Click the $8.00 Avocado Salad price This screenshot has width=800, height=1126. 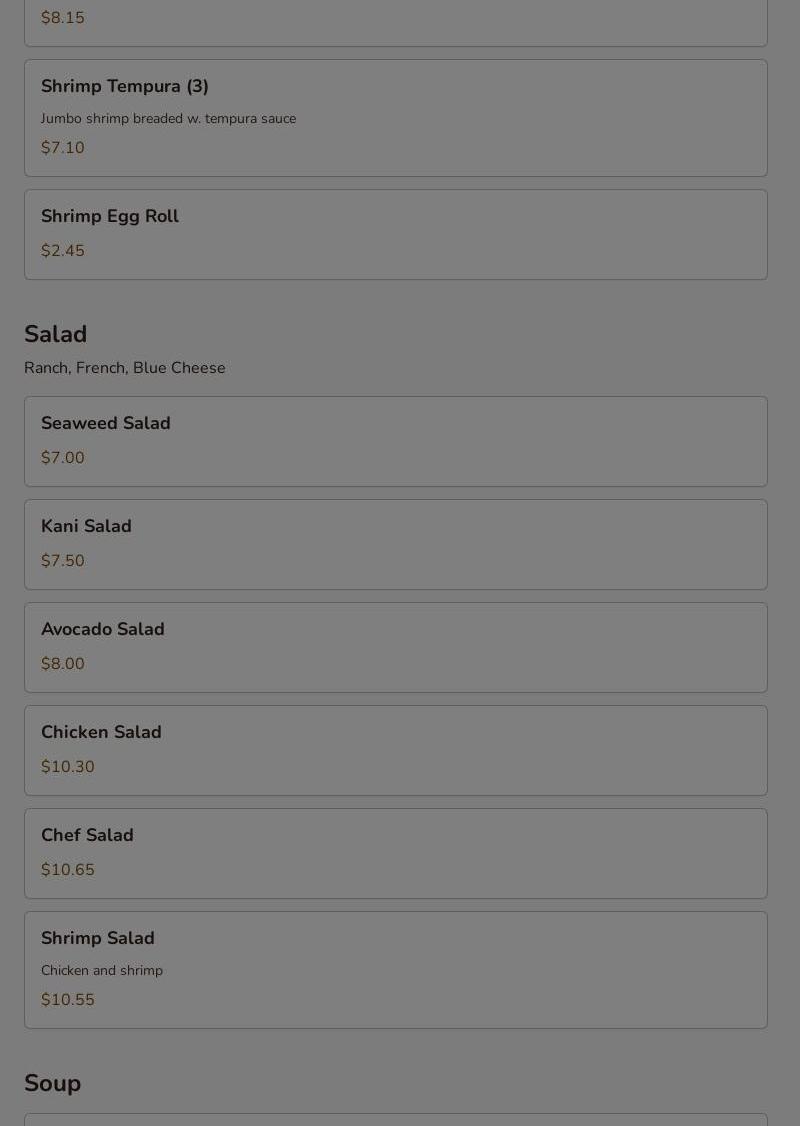pyautogui.click(x=63, y=664)
